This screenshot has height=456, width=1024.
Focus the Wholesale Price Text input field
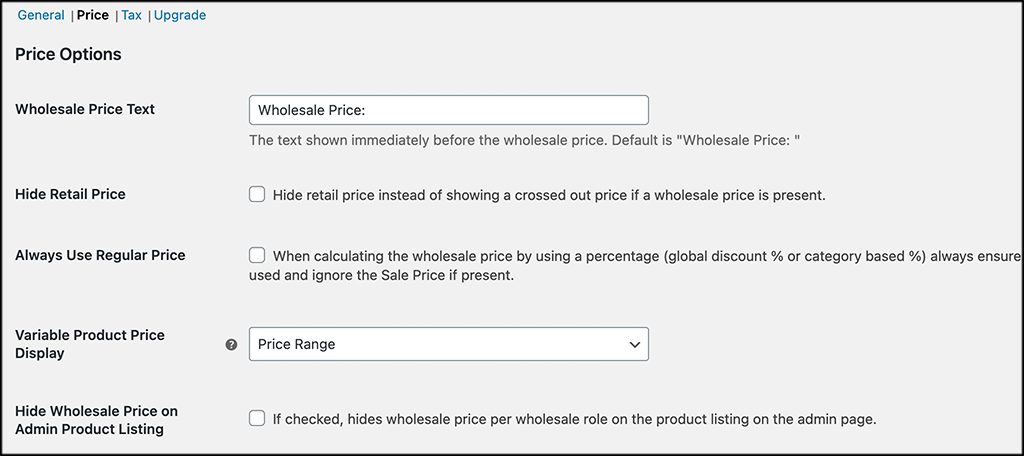(x=448, y=110)
